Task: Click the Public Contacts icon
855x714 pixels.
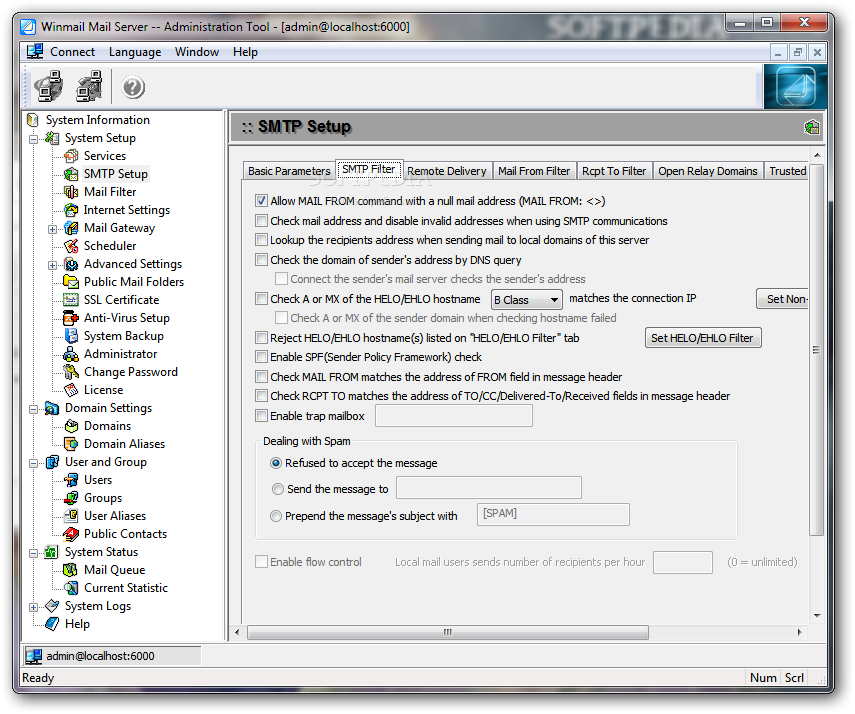Action: coord(71,534)
